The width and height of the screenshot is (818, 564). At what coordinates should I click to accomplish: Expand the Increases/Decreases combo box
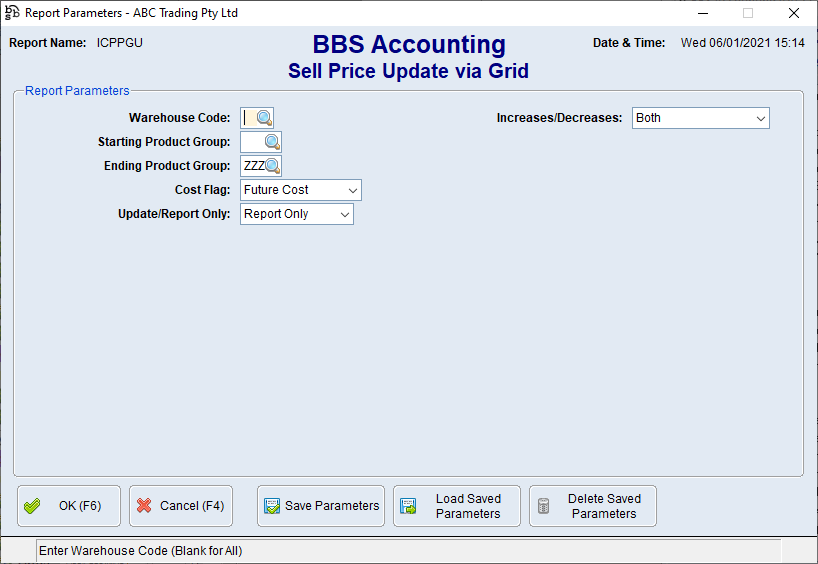760,118
